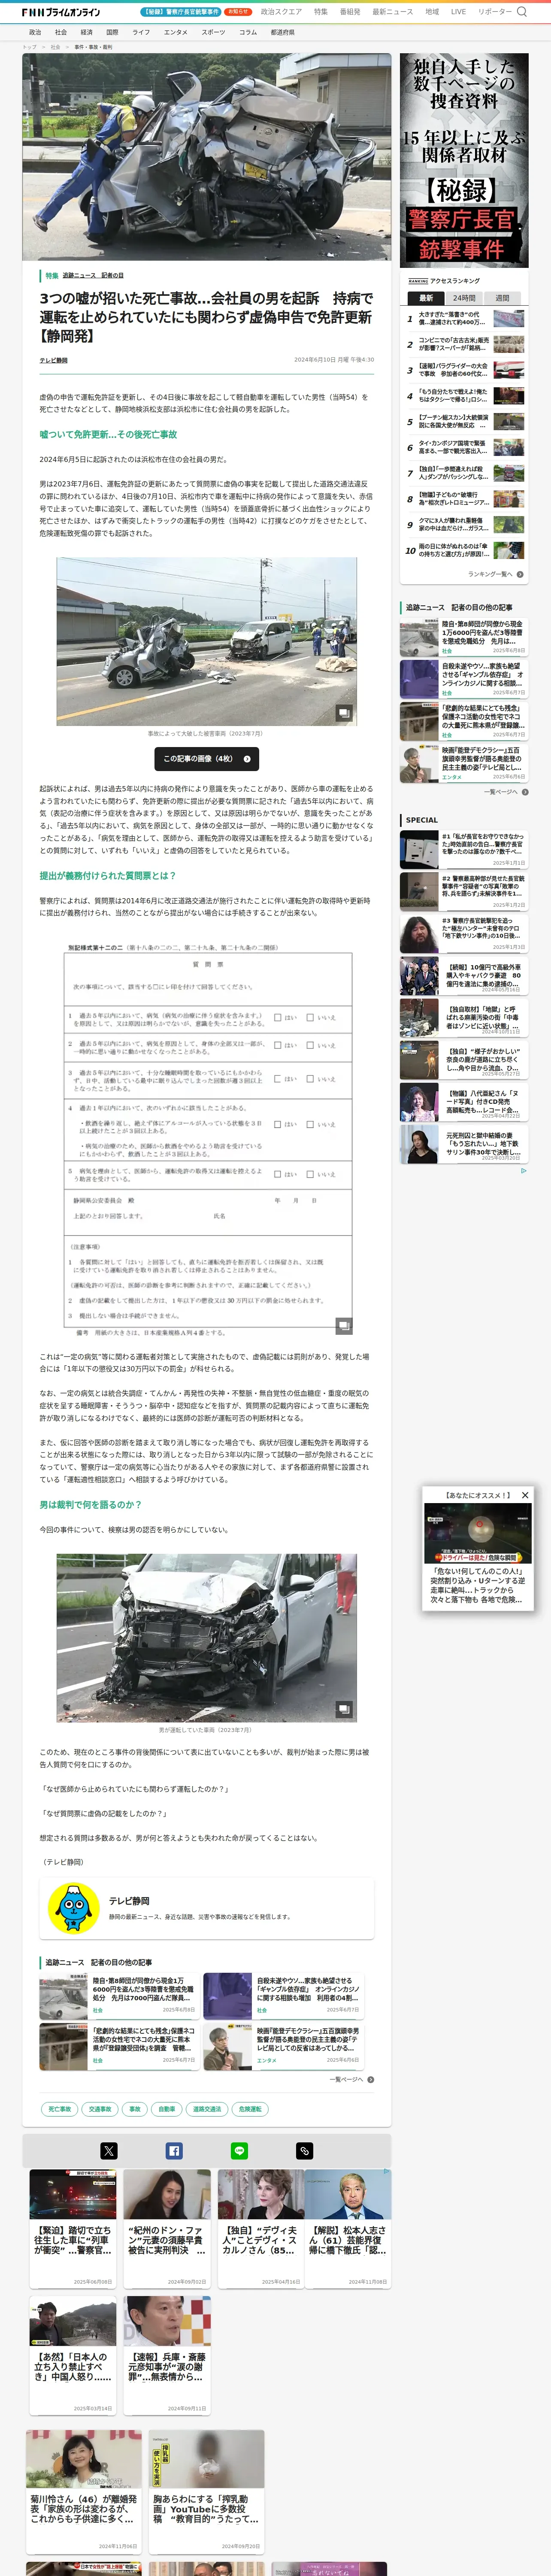
Task: Open SPECIAL 八代亜紀さん article
Action: (x=463, y=1102)
